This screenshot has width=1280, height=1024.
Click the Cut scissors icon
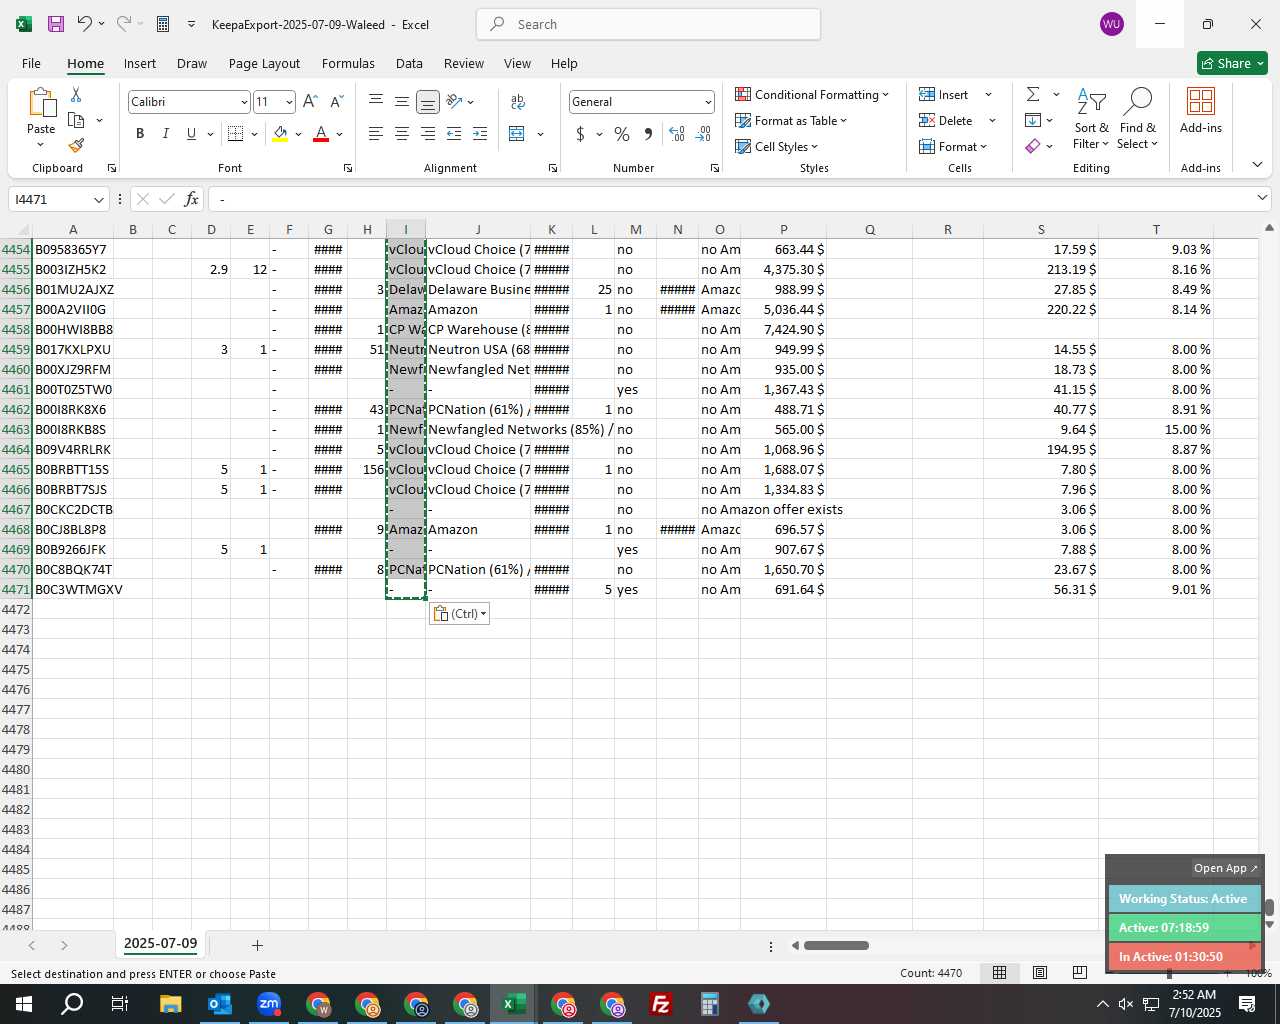click(x=76, y=95)
